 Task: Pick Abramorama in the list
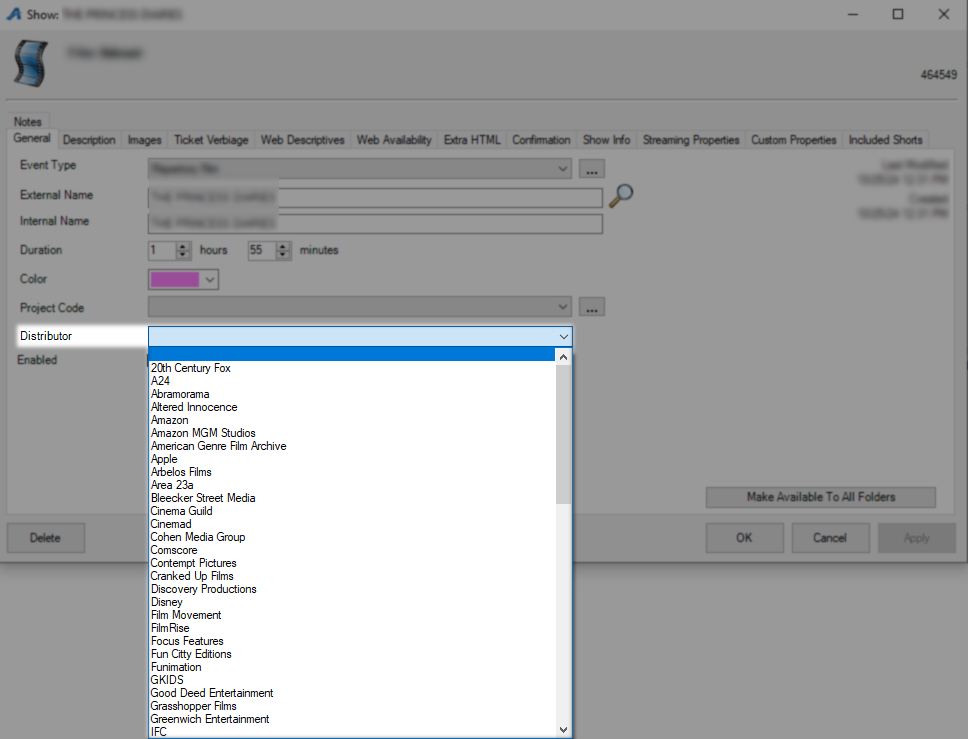[352, 394]
